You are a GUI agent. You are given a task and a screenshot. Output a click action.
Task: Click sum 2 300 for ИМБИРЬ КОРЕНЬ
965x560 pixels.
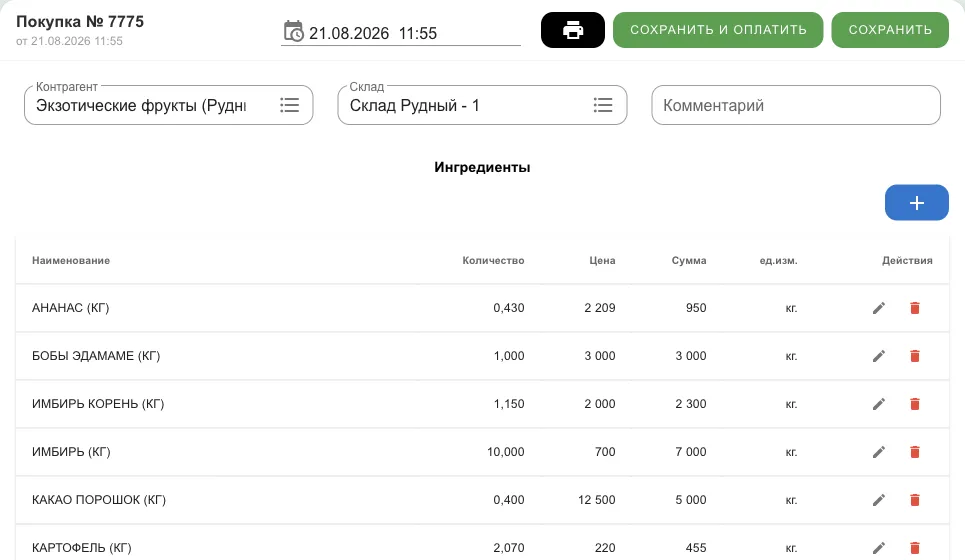tap(691, 404)
